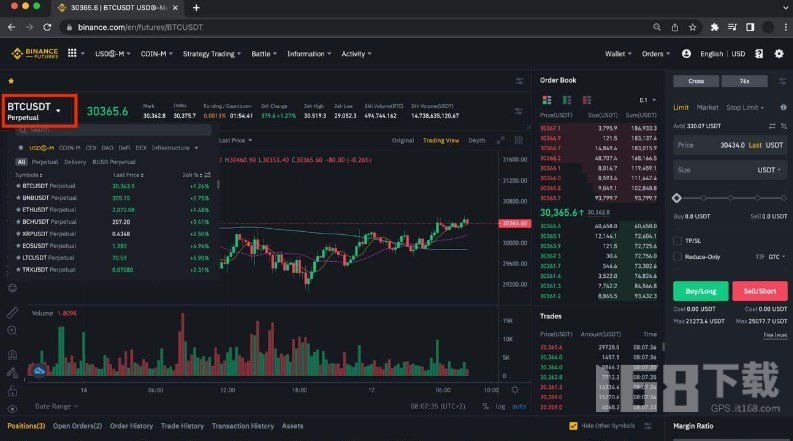Uncheck Hide Other Symbols checkbox

click(x=573, y=426)
